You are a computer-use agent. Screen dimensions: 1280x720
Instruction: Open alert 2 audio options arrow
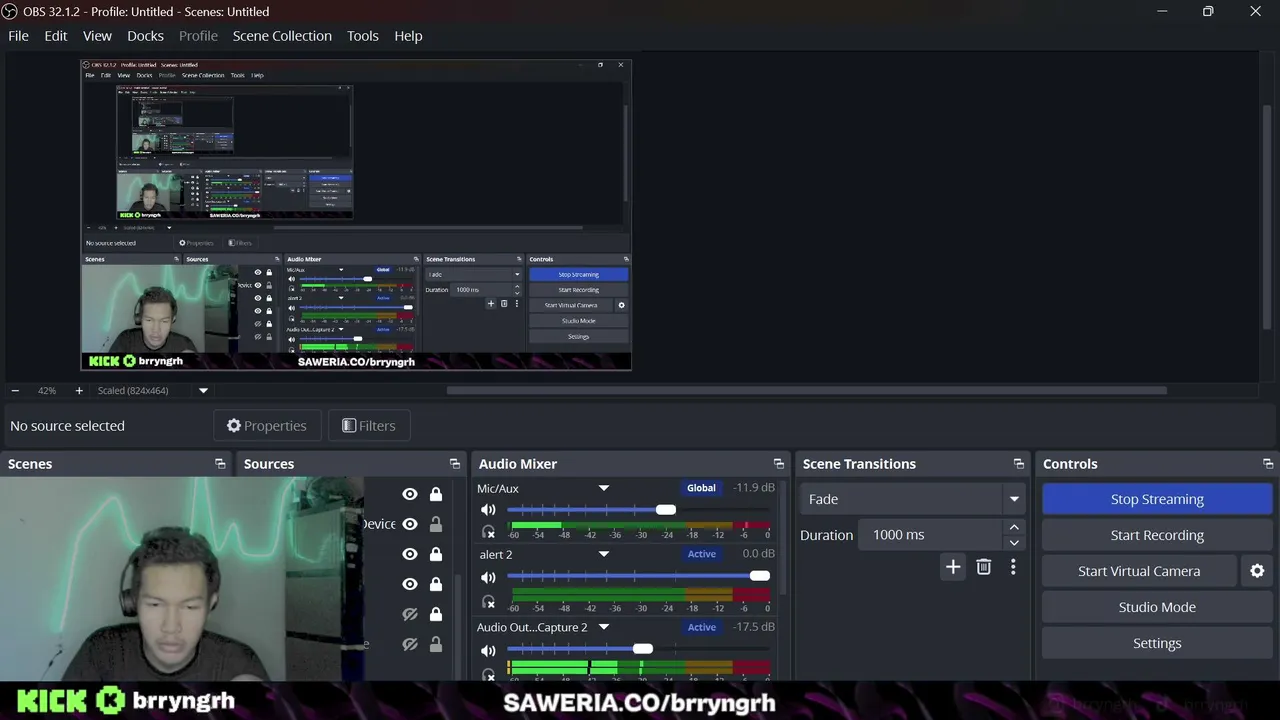pyautogui.click(x=604, y=554)
